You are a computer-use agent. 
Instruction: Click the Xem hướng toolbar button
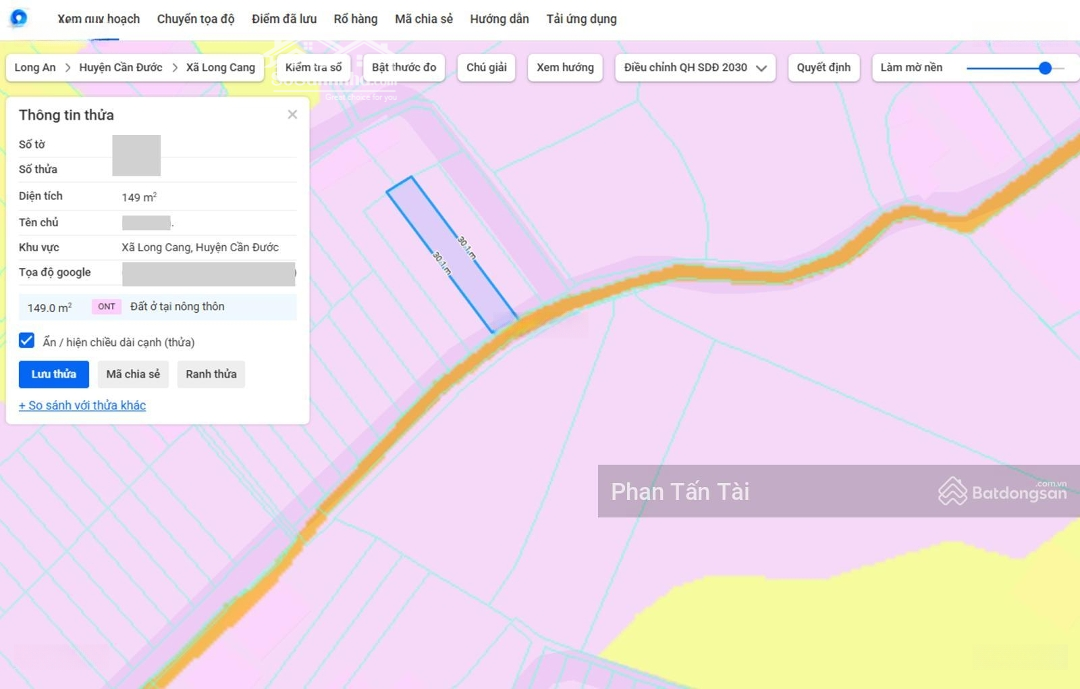(x=565, y=68)
